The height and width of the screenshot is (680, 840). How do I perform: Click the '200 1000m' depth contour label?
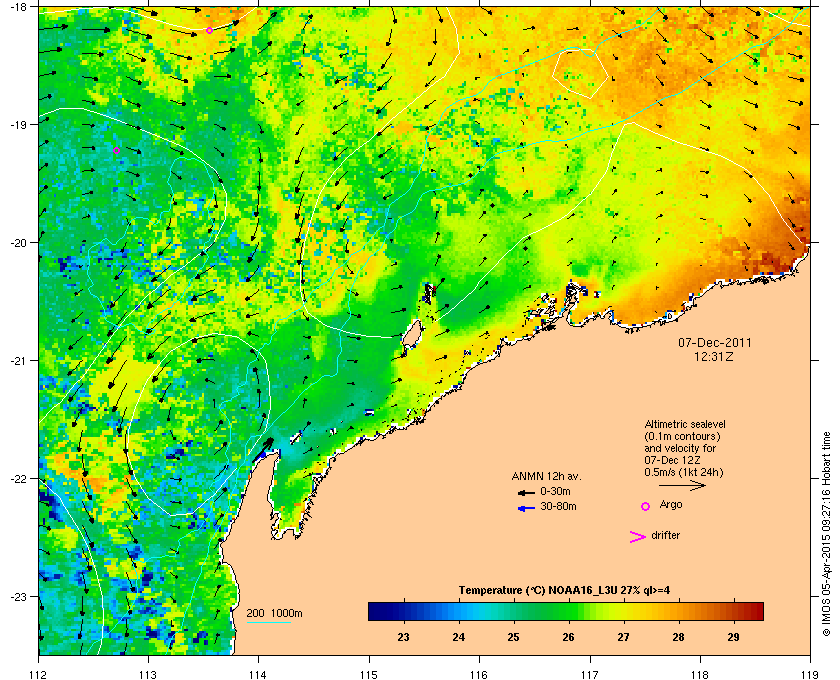pos(274,614)
